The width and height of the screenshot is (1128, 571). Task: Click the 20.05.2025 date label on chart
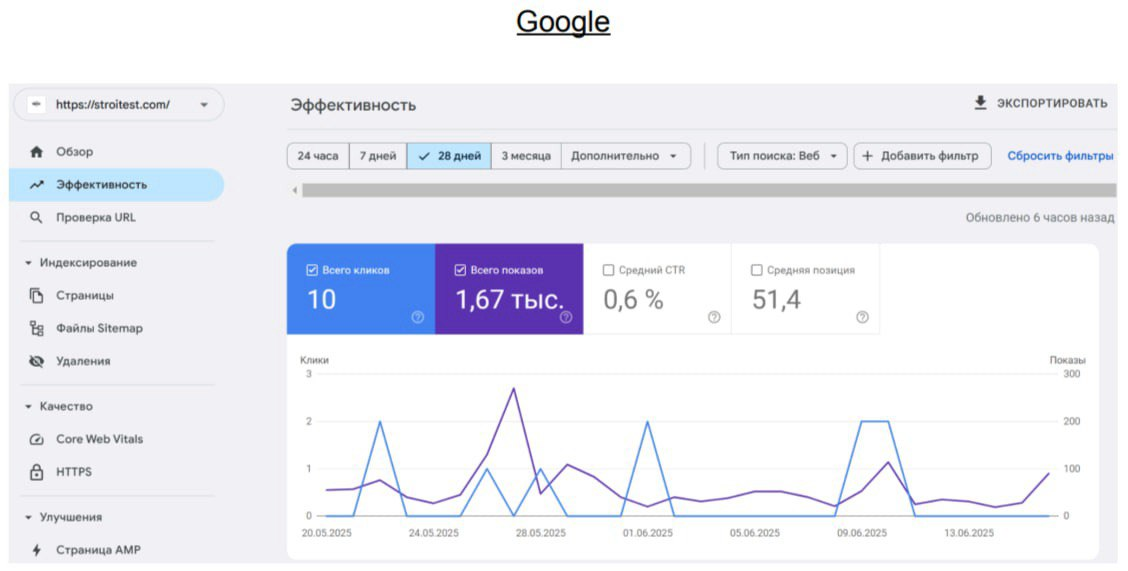pyautogui.click(x=327, y=534)
